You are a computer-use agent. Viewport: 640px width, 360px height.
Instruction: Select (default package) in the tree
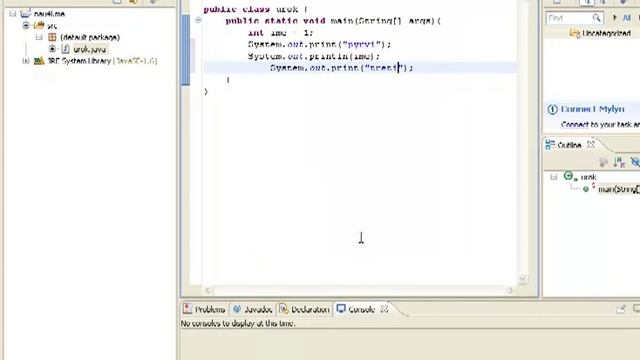90,38
